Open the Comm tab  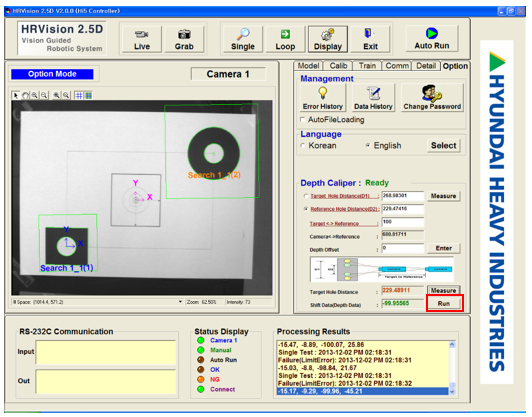(x=397, y=66)
